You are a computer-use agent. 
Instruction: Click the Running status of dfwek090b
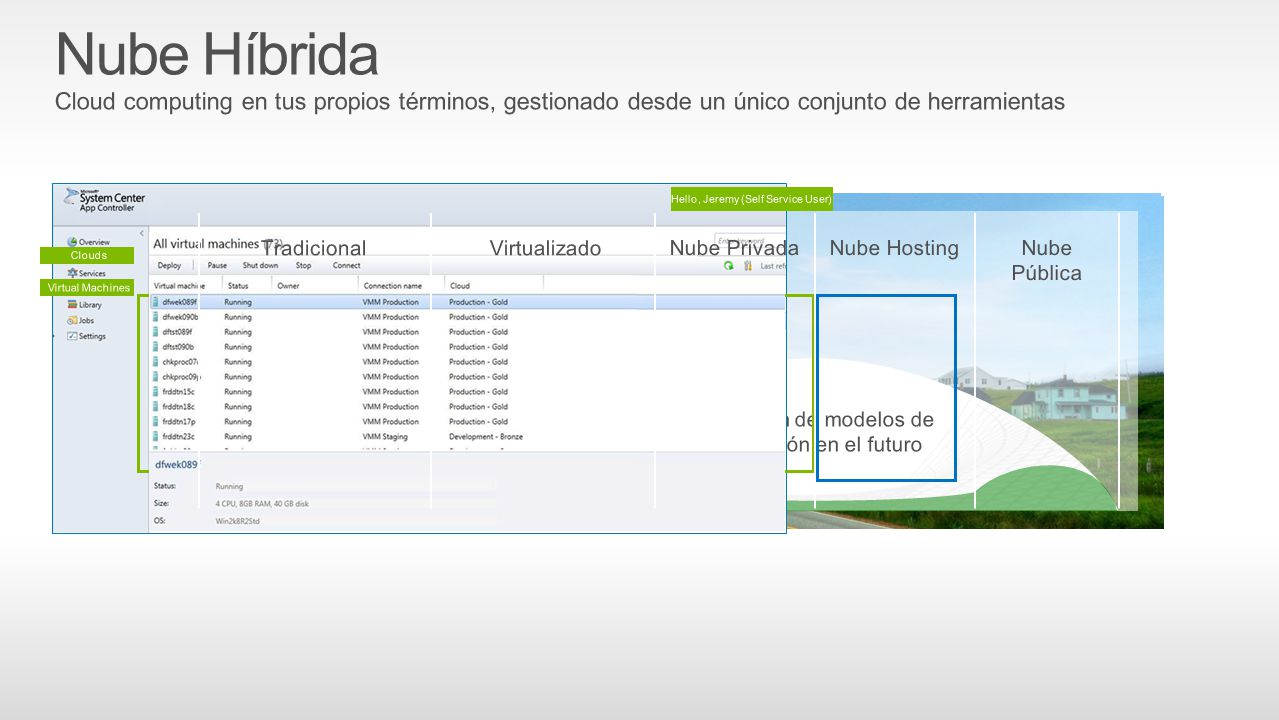(238, 317)
